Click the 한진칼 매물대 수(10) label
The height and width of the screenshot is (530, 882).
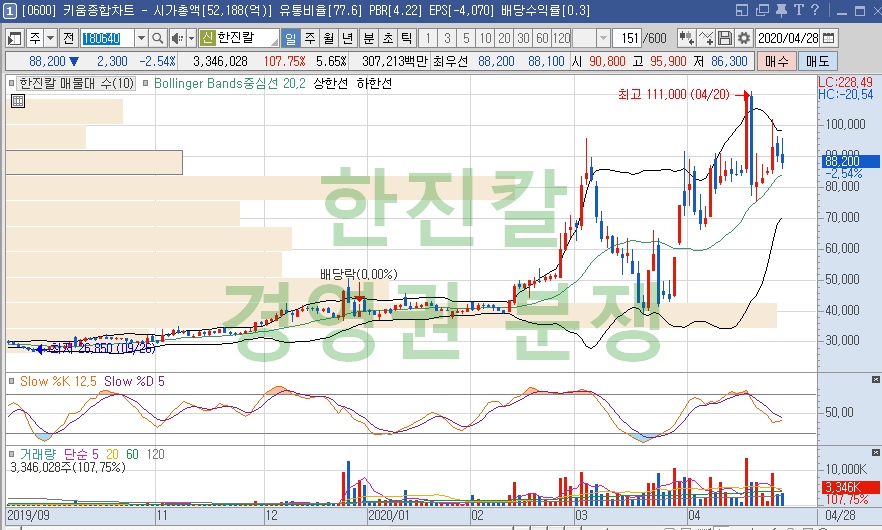point(76,83)
